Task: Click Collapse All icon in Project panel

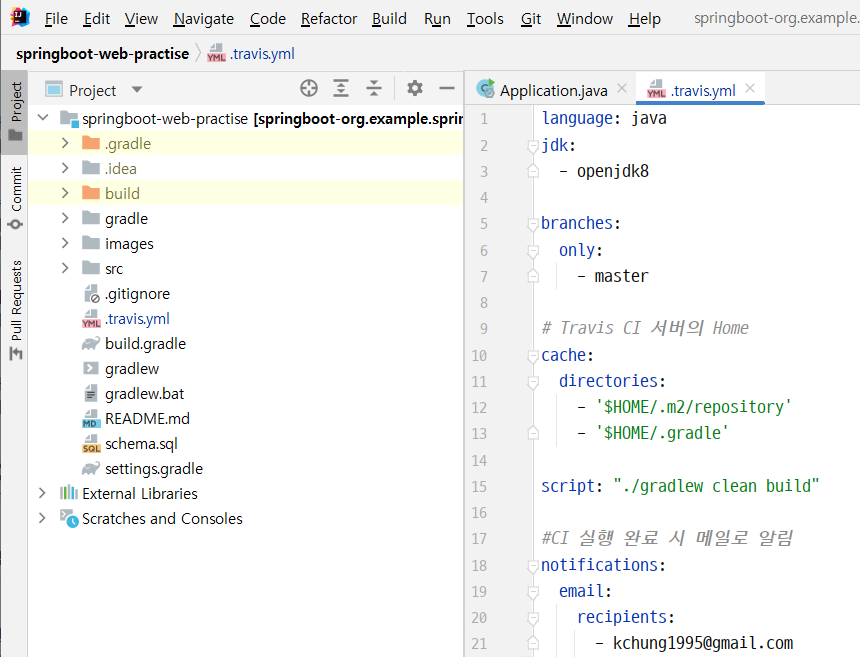Action: [x=374, y=88]
